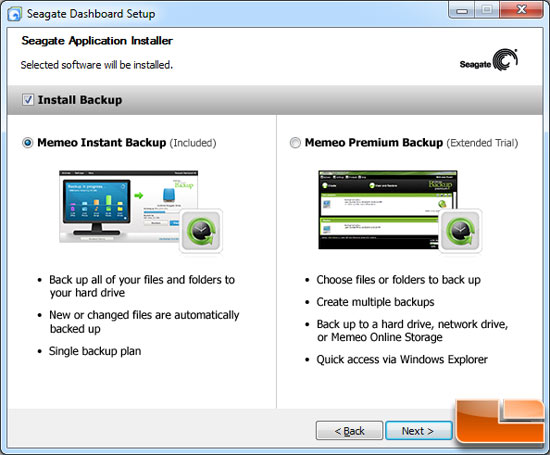Select the Memeo Premium Backup radio button
Viewport: 550px width, 455px height.
(x=295, y=143)
